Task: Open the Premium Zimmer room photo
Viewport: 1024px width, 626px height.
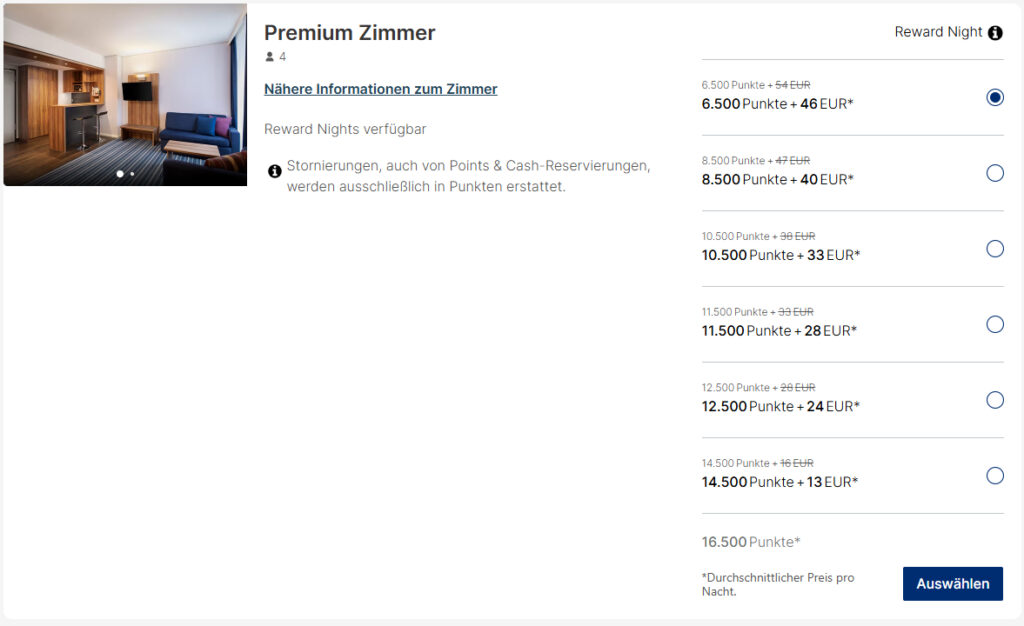Action: pyautogui.click(x=125, y=95)
